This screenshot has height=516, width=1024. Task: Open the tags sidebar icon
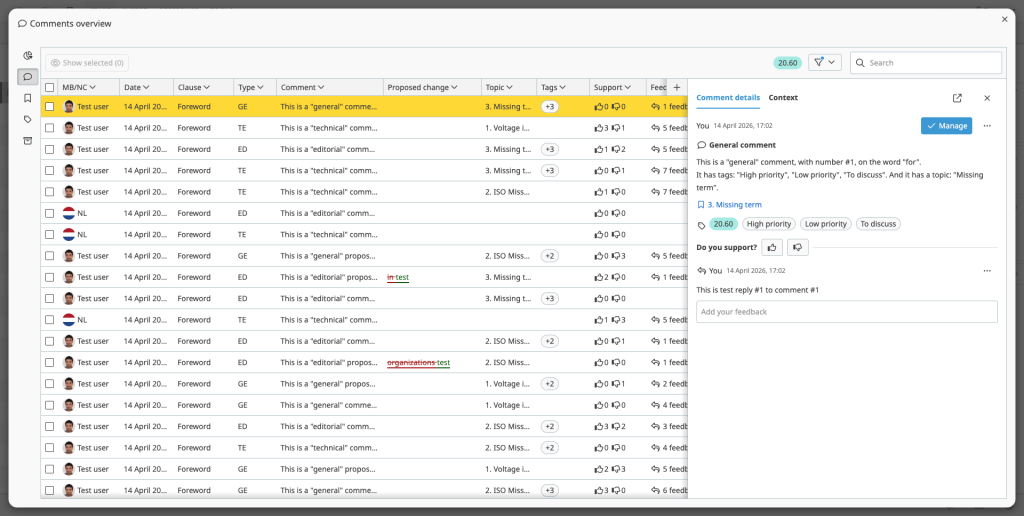(27, 120)
